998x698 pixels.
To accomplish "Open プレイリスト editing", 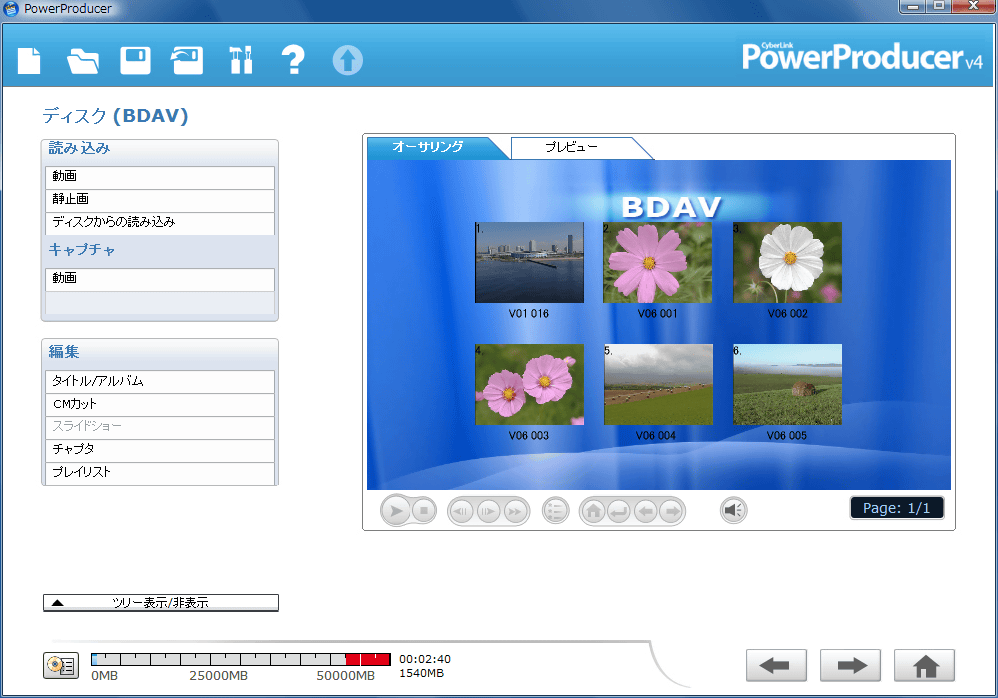I will (x=160, y=472).
